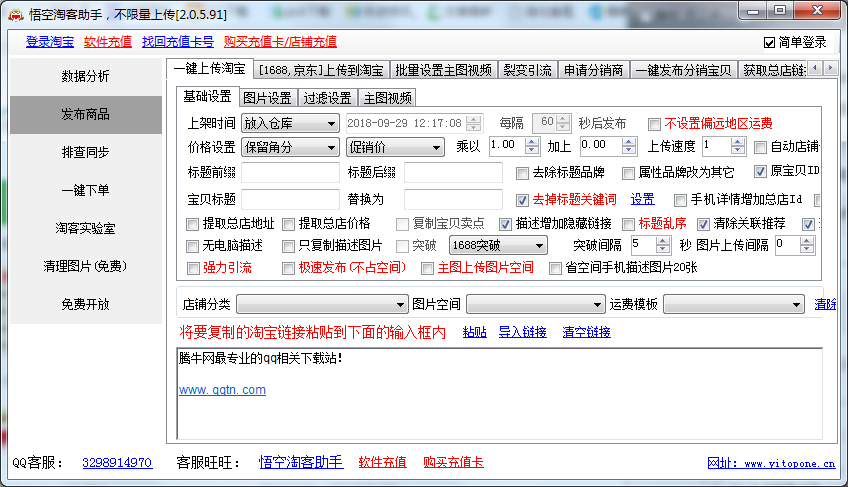Enable 极速发布(不占空间) checkbox

288,268
